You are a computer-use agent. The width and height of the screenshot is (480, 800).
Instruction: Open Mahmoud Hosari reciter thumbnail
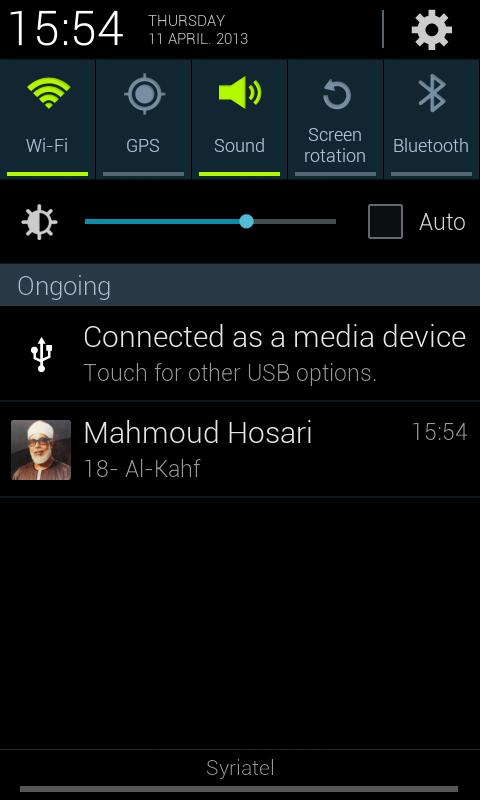pos(41,450)
